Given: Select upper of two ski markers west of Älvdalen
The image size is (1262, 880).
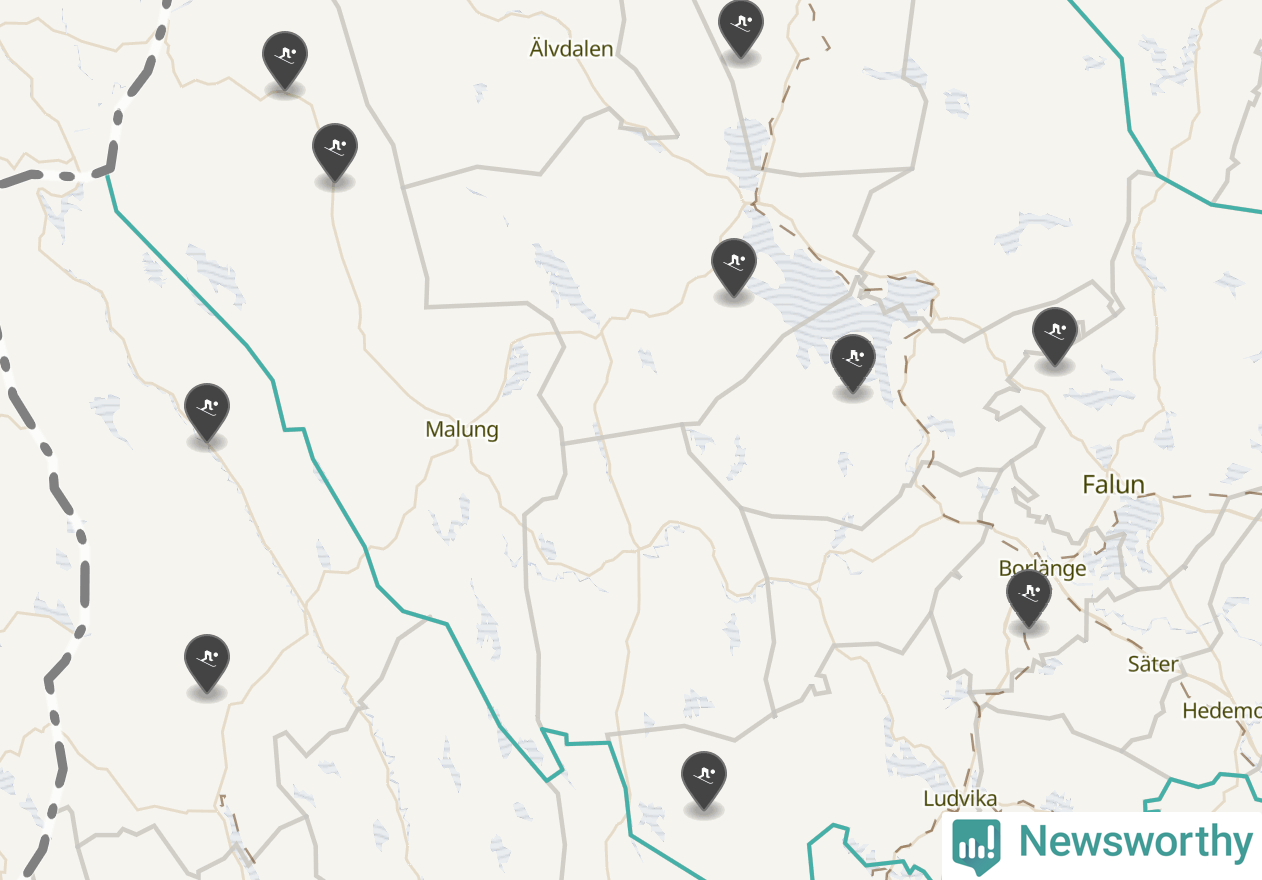Looking at the screenshot, I should pos(285,57).
